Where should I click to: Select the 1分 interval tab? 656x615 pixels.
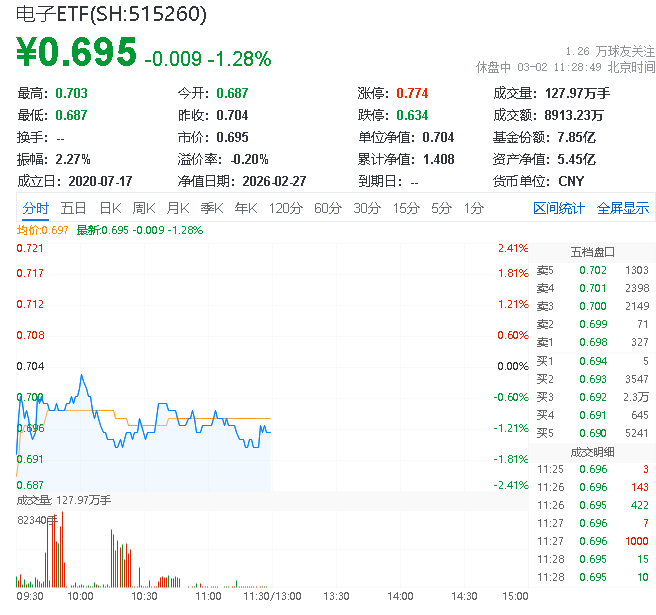pyautogui.click(x=473, y=208)
